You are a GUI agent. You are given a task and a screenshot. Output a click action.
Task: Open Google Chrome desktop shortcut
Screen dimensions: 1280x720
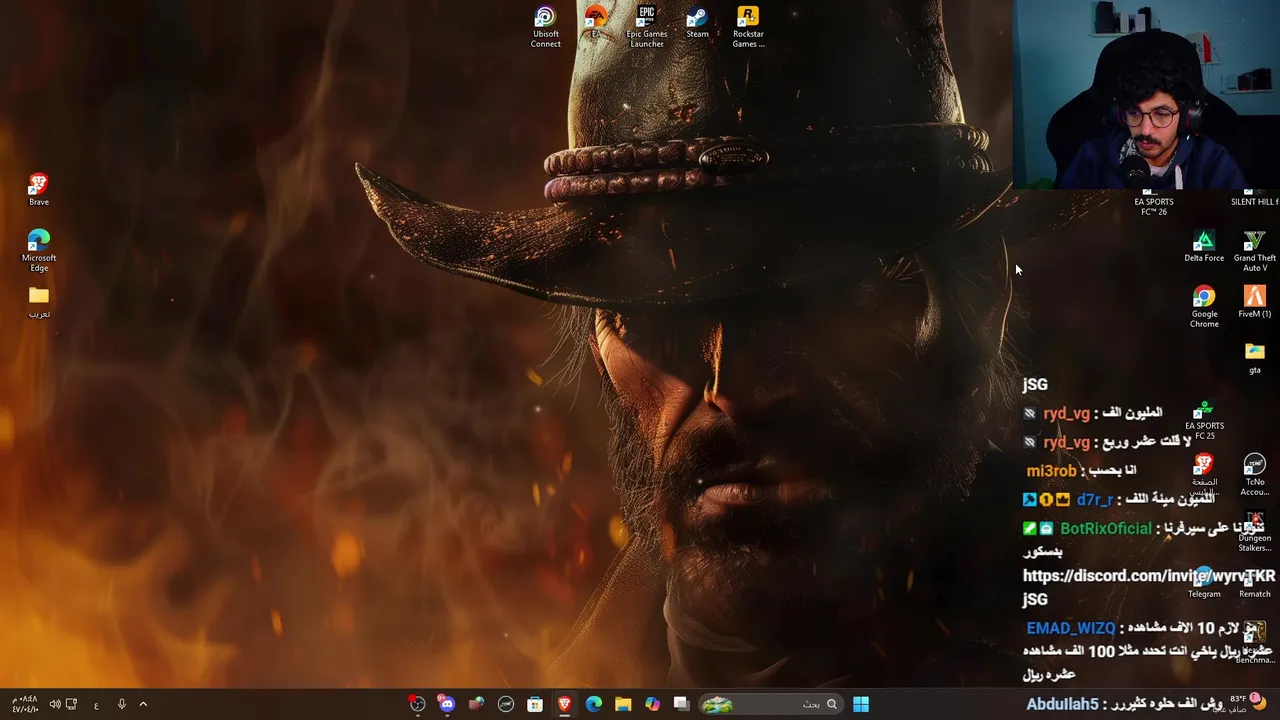point(1204,307)
